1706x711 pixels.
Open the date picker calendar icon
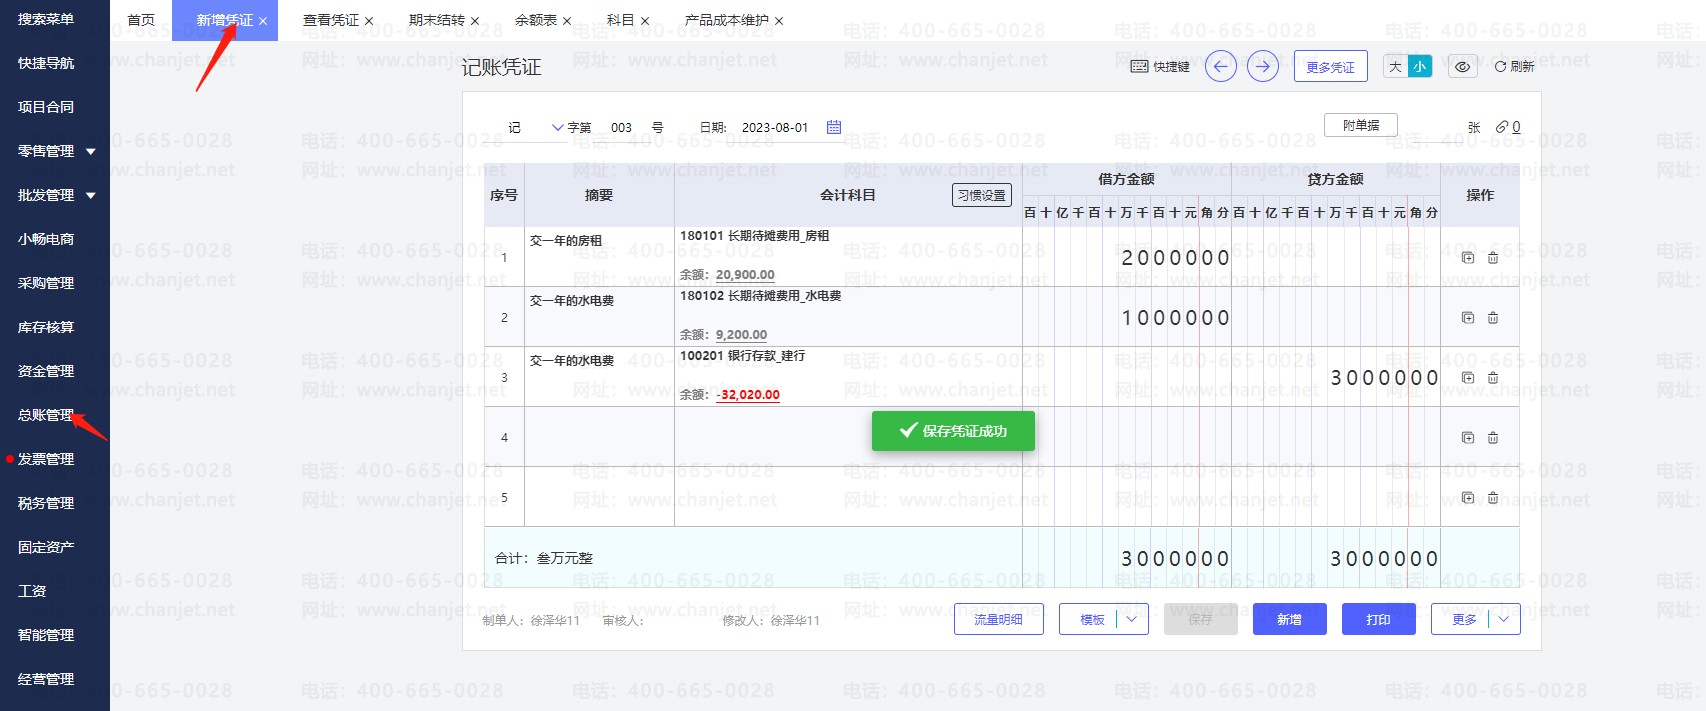coord(834,127)
